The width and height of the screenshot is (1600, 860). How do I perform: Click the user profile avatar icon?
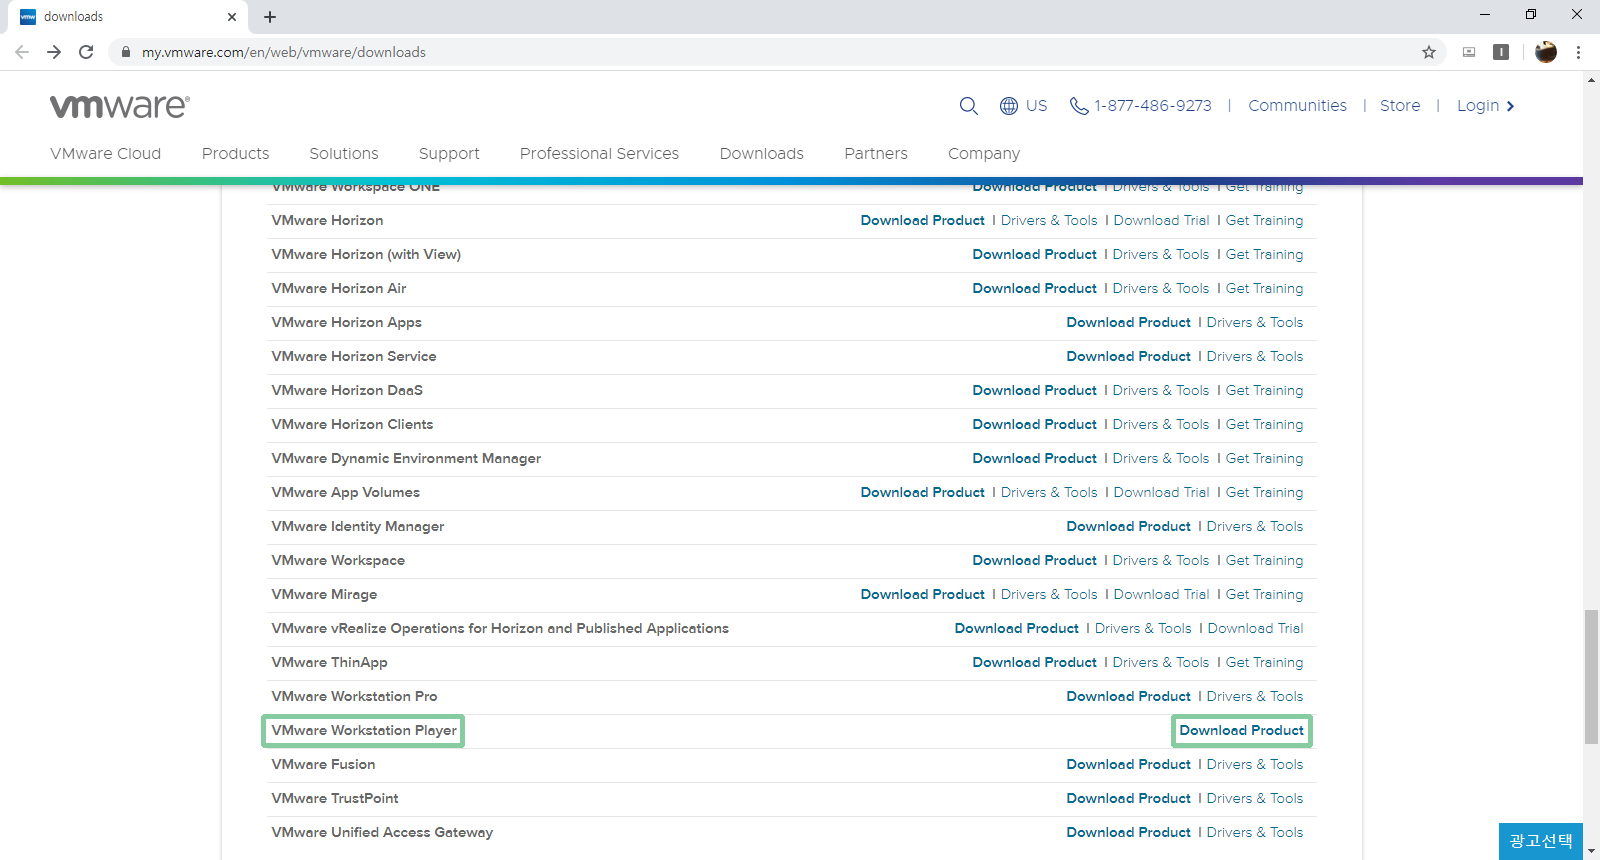point(1546,52)
